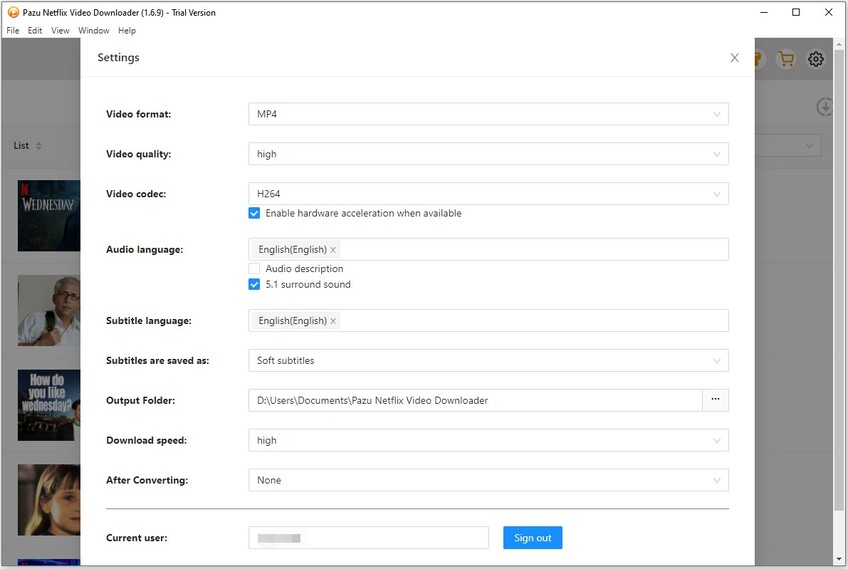Click the Pazu app logo in title bar

click(x=13, y=12)
